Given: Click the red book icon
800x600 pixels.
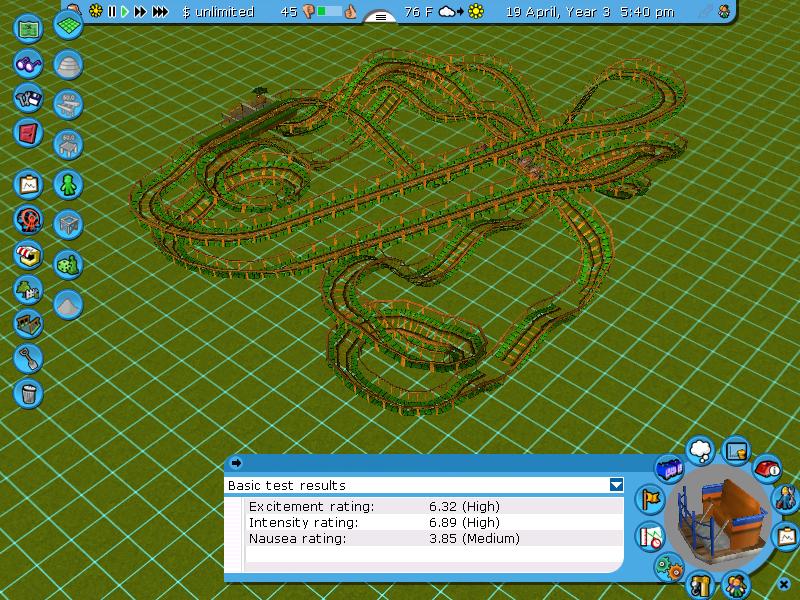Looking at the screenshot, I should point(28,133).
